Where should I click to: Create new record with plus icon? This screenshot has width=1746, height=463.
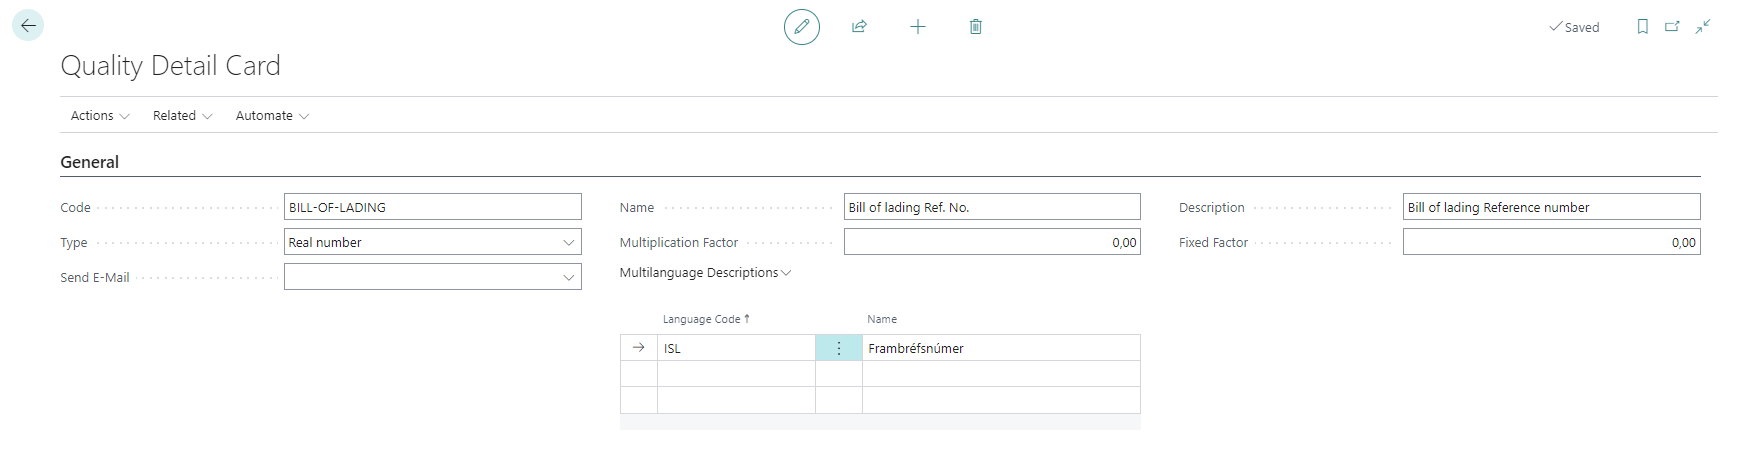pyautogui.click(x=917, y=27)
